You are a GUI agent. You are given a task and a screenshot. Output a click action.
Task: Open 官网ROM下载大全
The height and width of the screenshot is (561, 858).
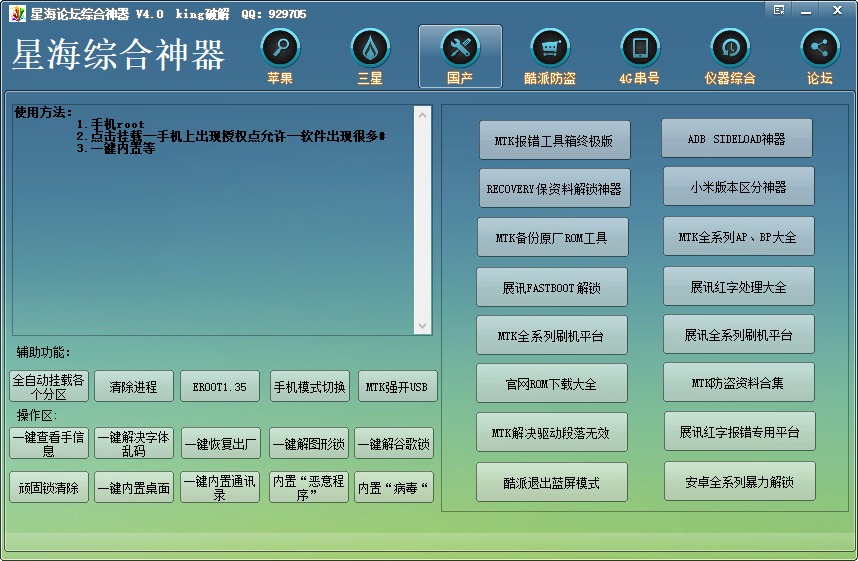point(552,383)
